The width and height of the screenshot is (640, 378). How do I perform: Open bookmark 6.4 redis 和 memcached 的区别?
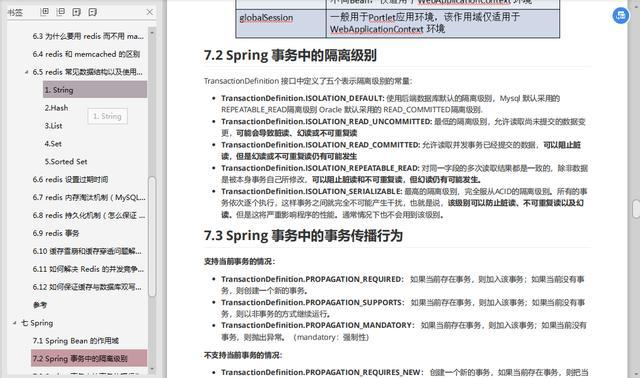[x=86, y=54]
